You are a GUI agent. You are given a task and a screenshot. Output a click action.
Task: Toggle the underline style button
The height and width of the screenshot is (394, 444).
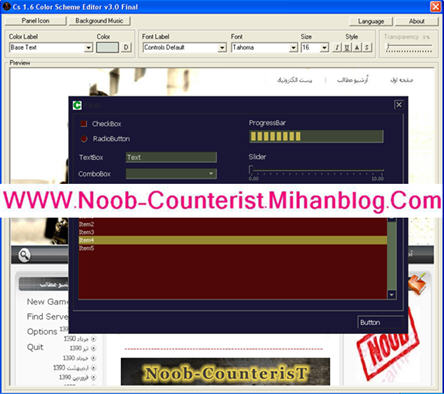pos(347,48)
